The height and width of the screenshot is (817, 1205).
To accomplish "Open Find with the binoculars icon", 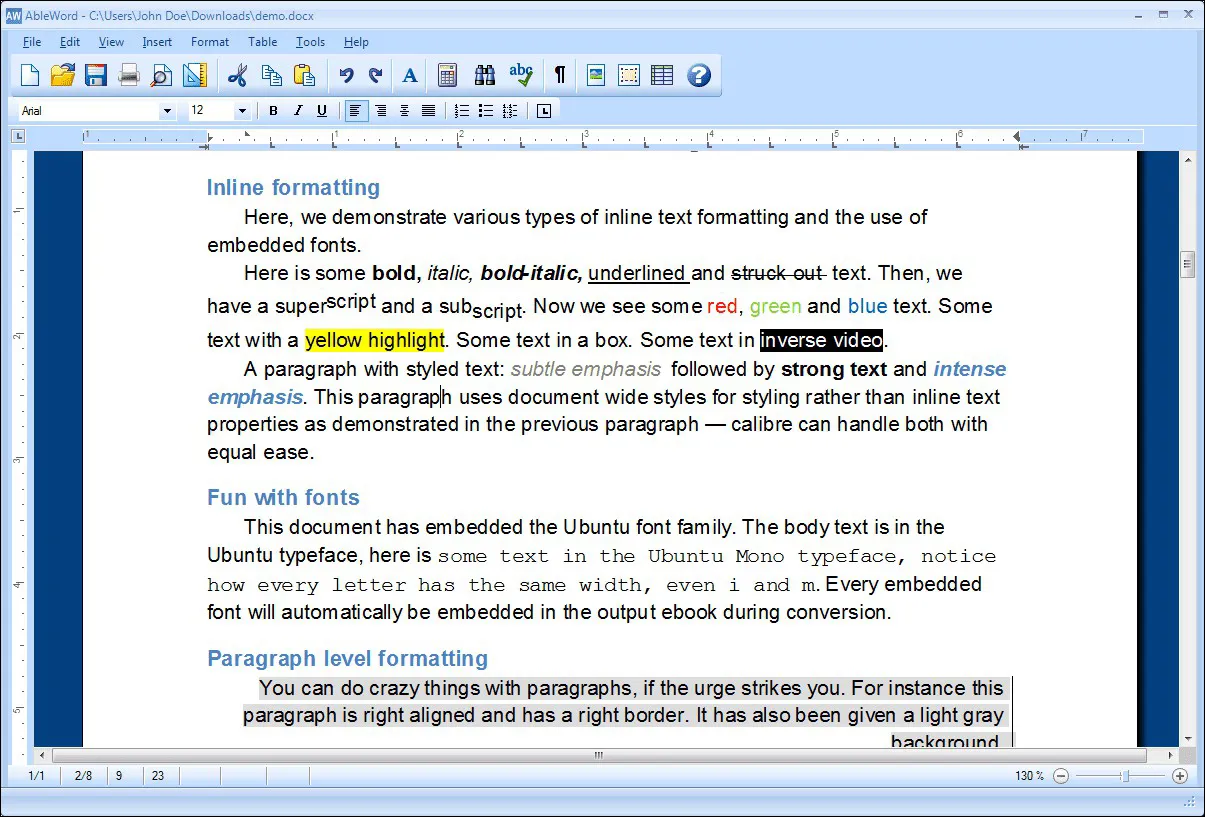I will coord(485,75).
